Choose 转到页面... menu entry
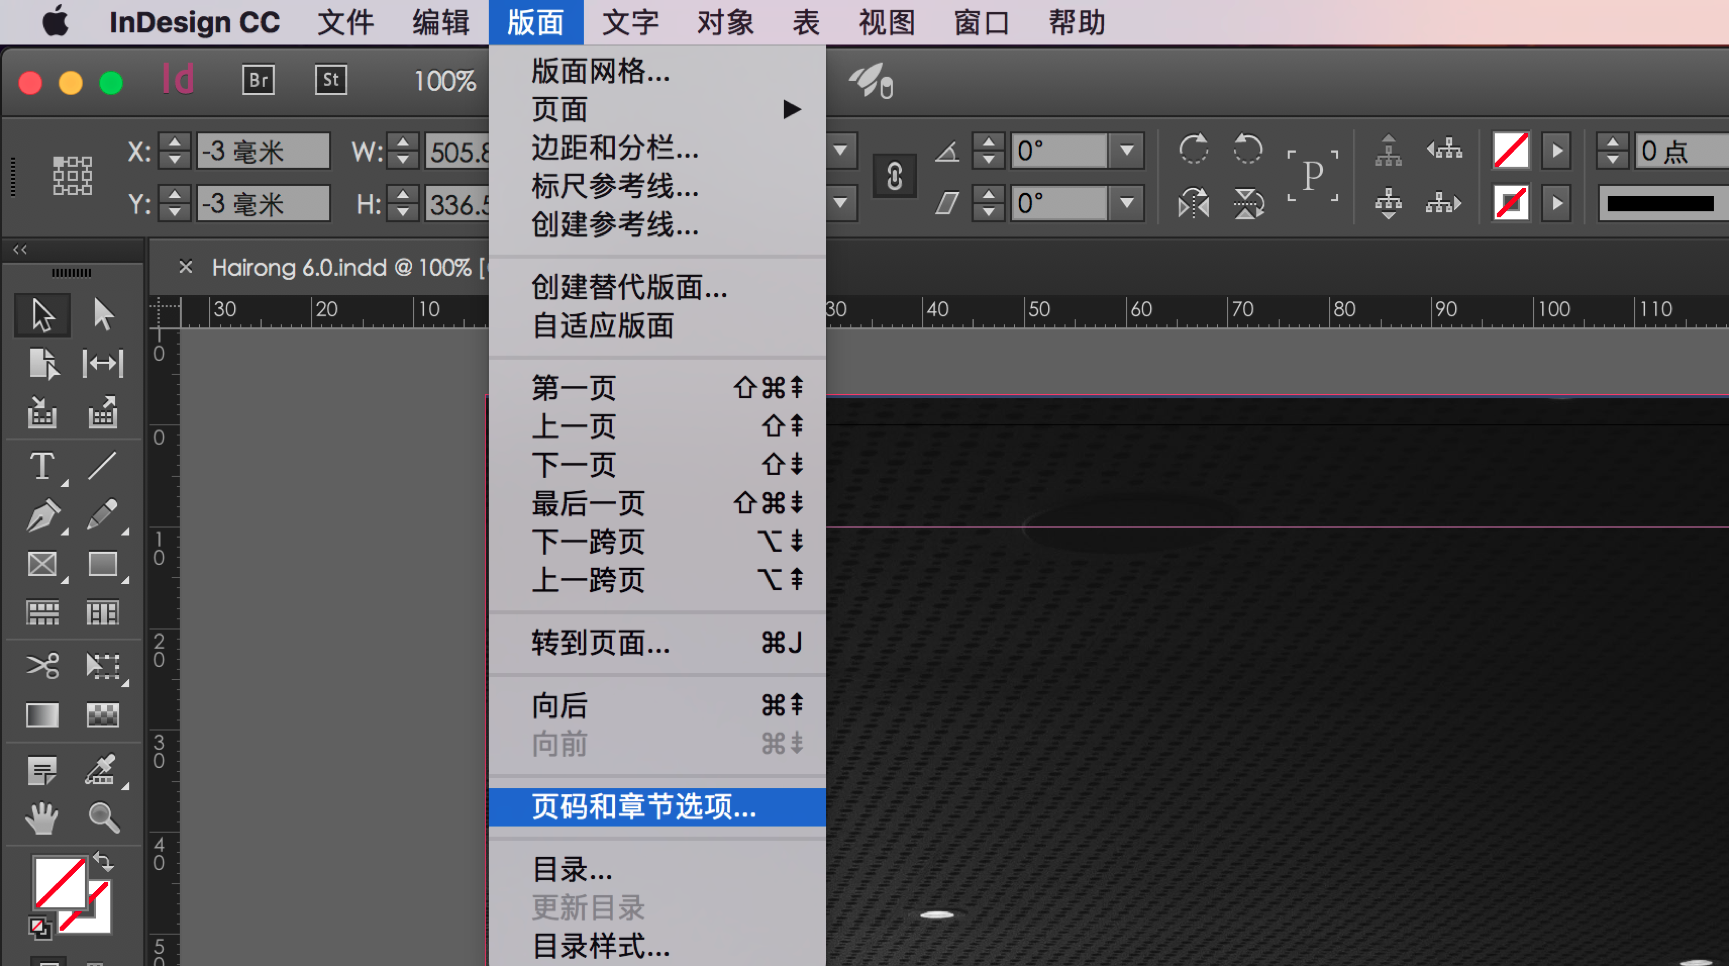 [x=657, y=643]
